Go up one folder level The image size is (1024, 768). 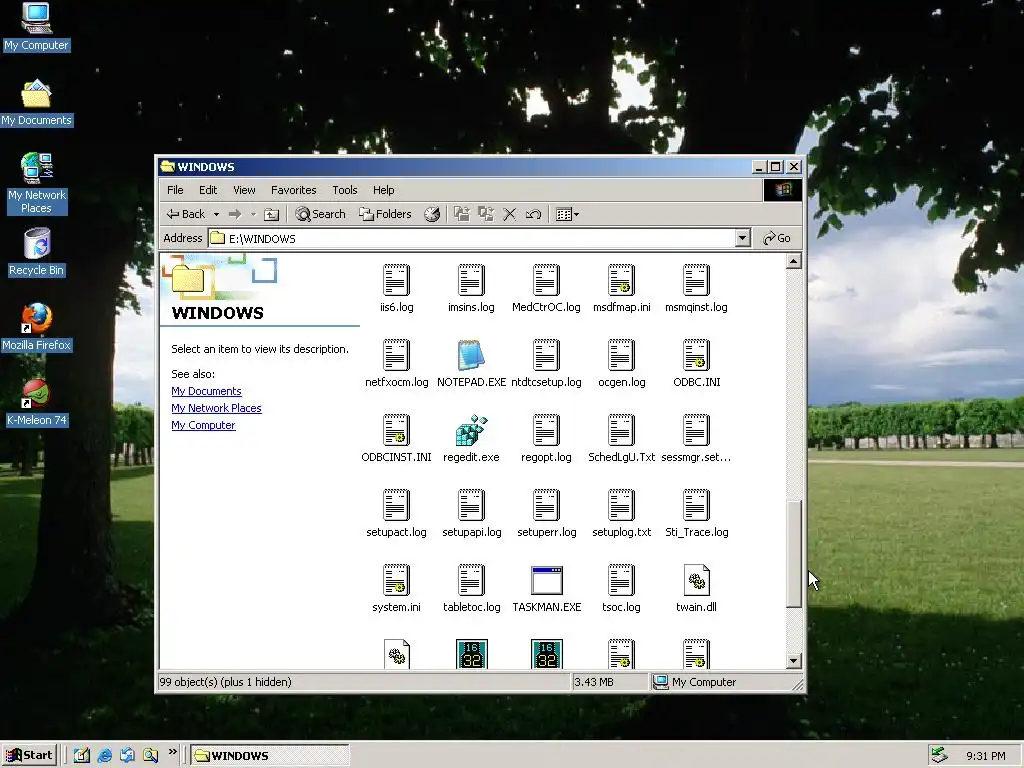pos(272,214)
